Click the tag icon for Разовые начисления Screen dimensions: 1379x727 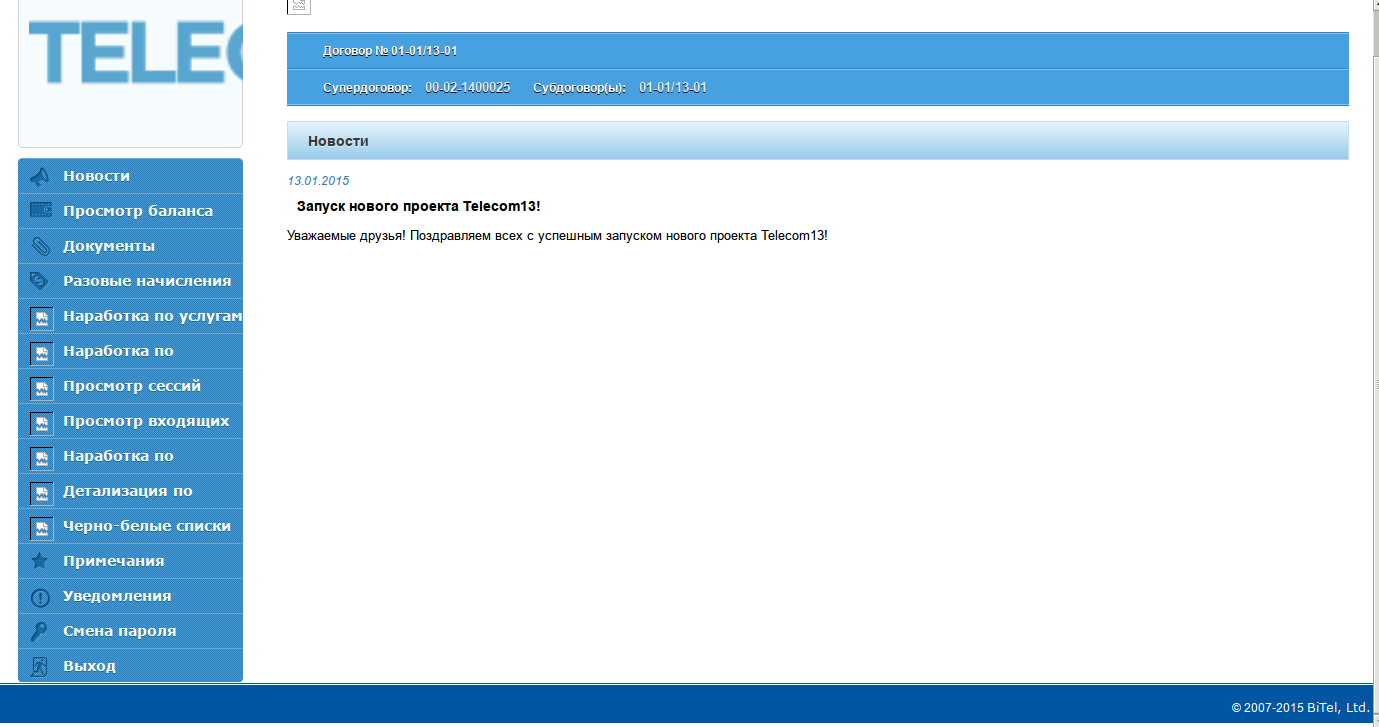click(40, 281)
